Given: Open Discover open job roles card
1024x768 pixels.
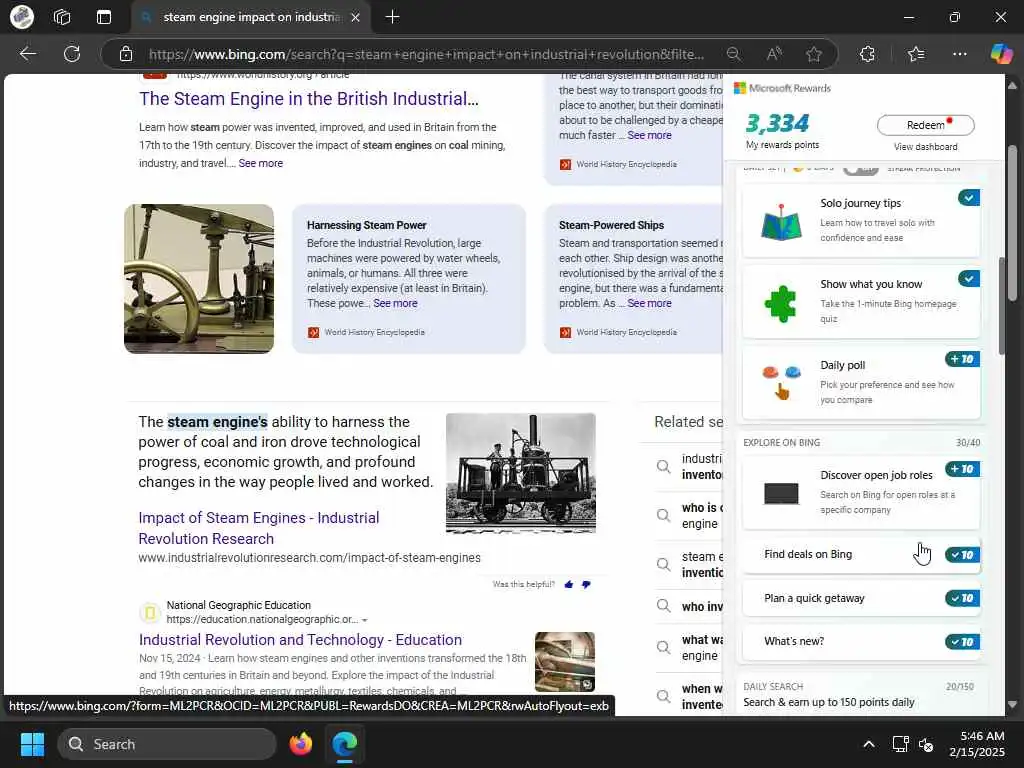Looking at the screenshot, I should 861,492.
